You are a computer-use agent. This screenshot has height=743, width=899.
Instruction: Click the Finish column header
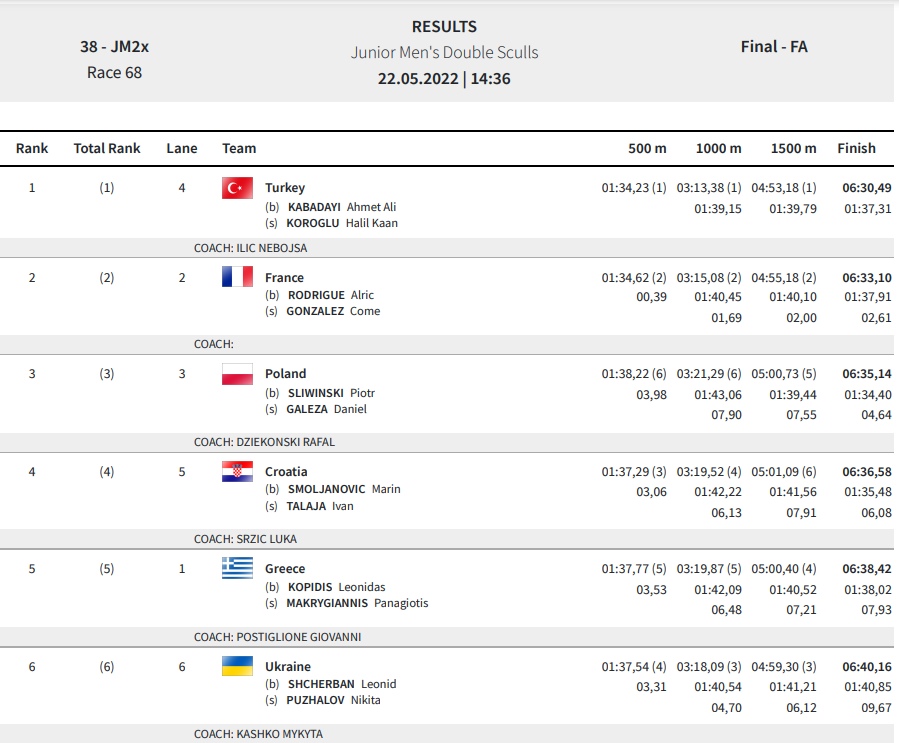click(857, 148)
